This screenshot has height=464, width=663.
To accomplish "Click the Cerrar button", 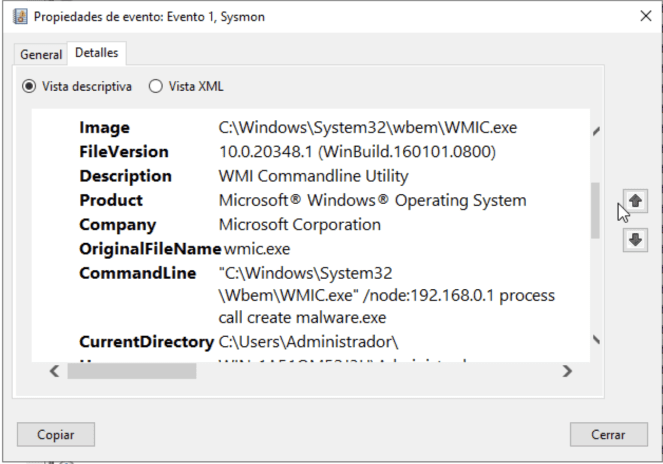I will (x=610, y=434).
